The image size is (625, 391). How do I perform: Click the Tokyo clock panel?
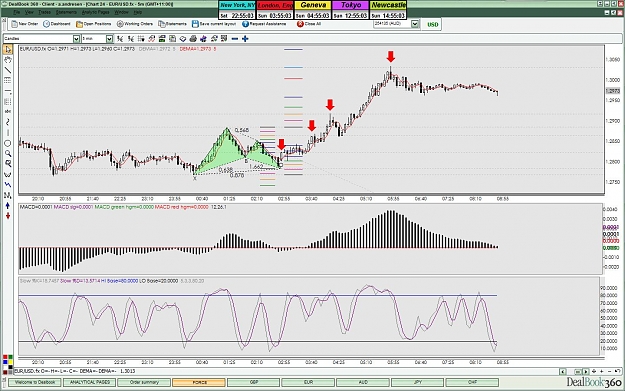[x=350, y=10]
